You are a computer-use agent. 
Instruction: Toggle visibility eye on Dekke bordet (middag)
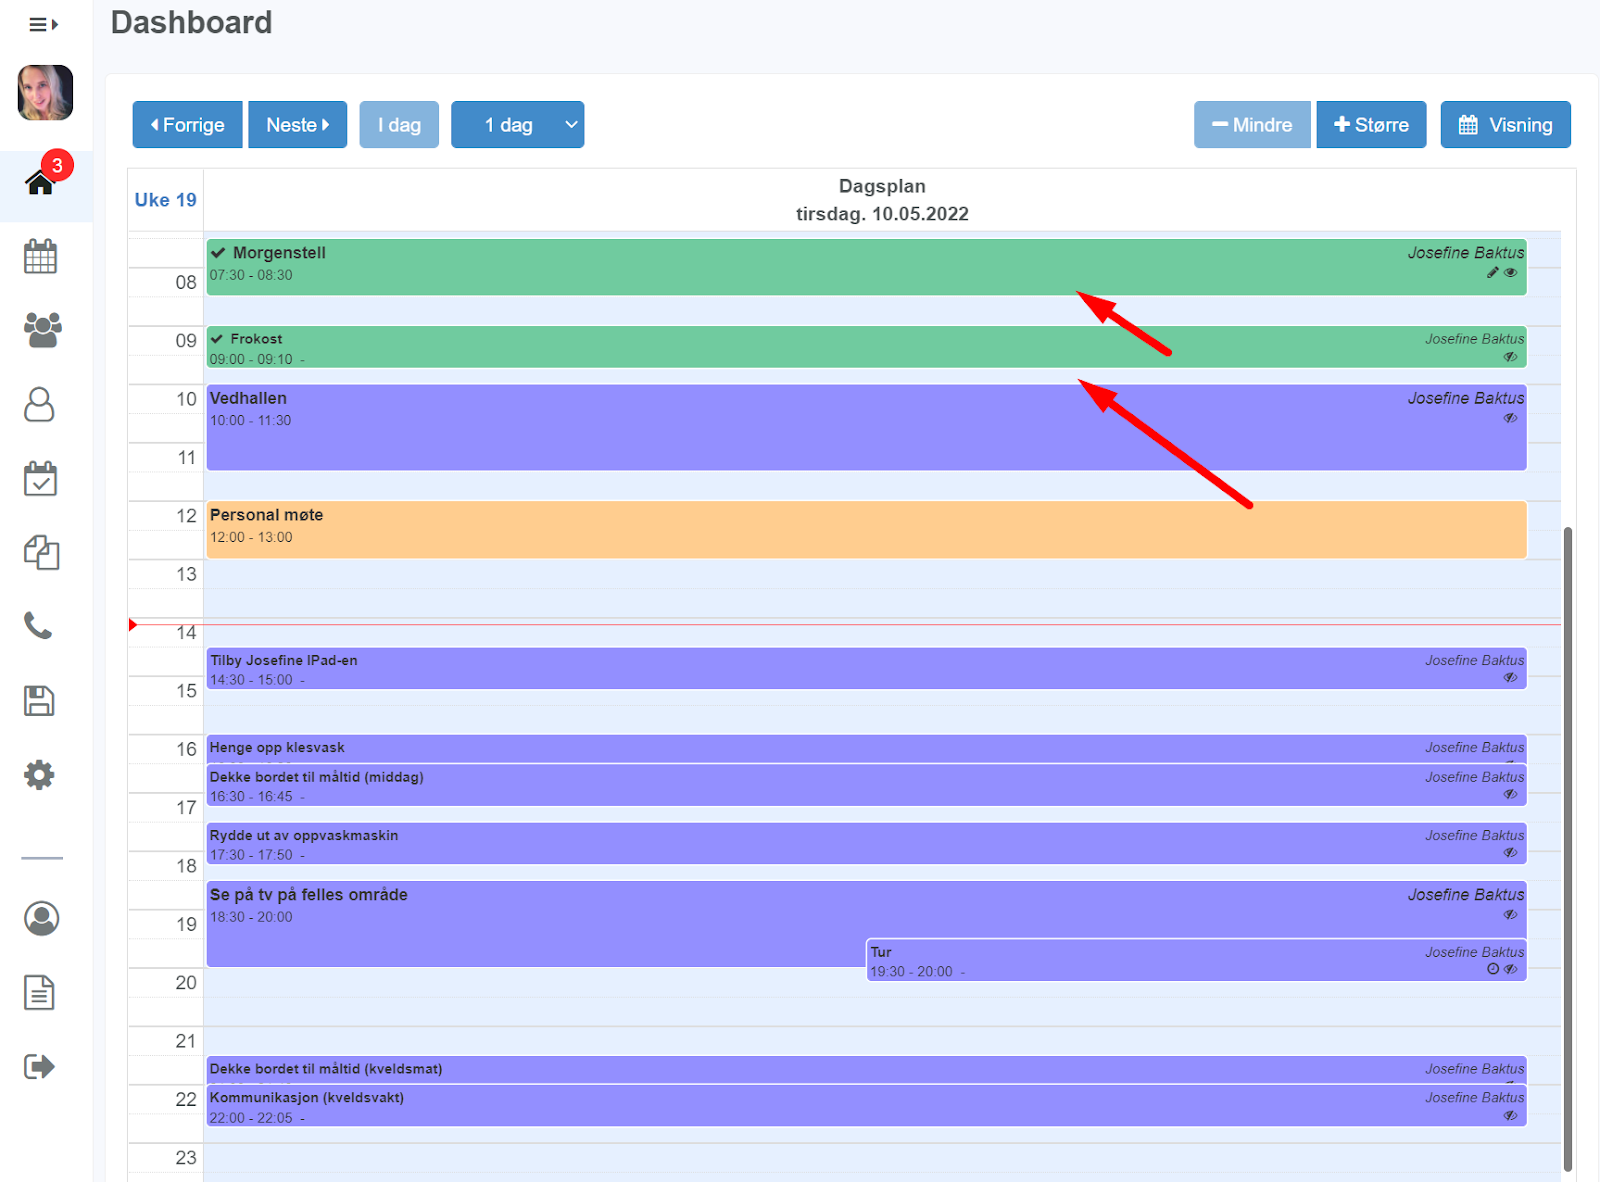(x=1511, y=795)
